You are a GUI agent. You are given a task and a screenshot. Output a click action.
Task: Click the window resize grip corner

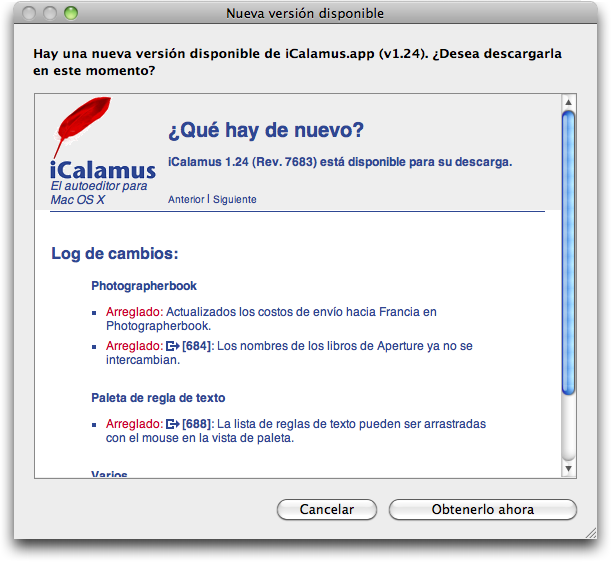pyautogui.click(x=591, y=533)
